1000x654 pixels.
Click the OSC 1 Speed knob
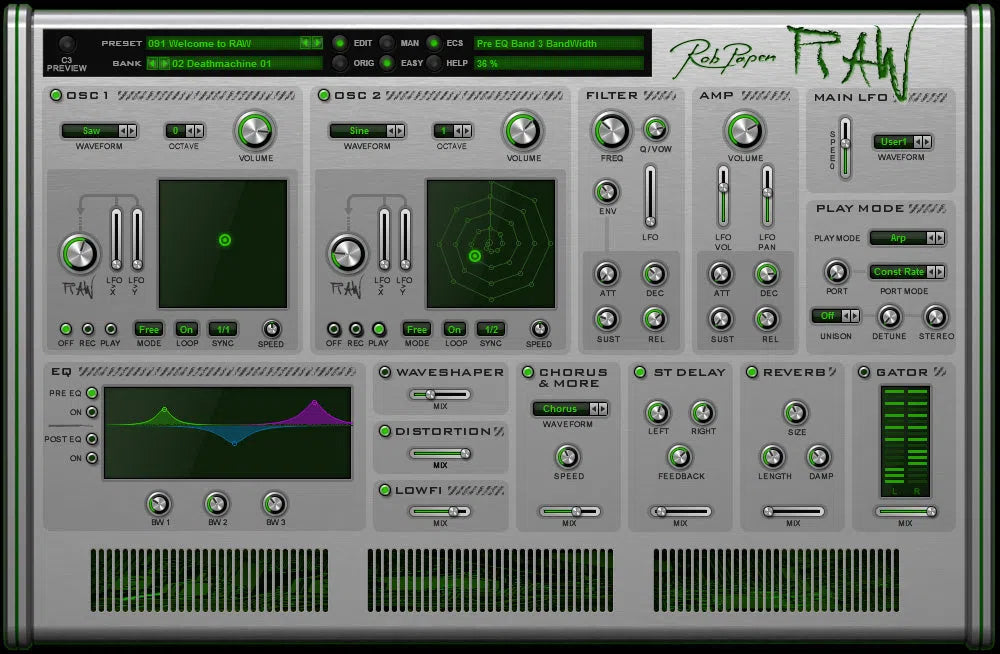[272, 328]
